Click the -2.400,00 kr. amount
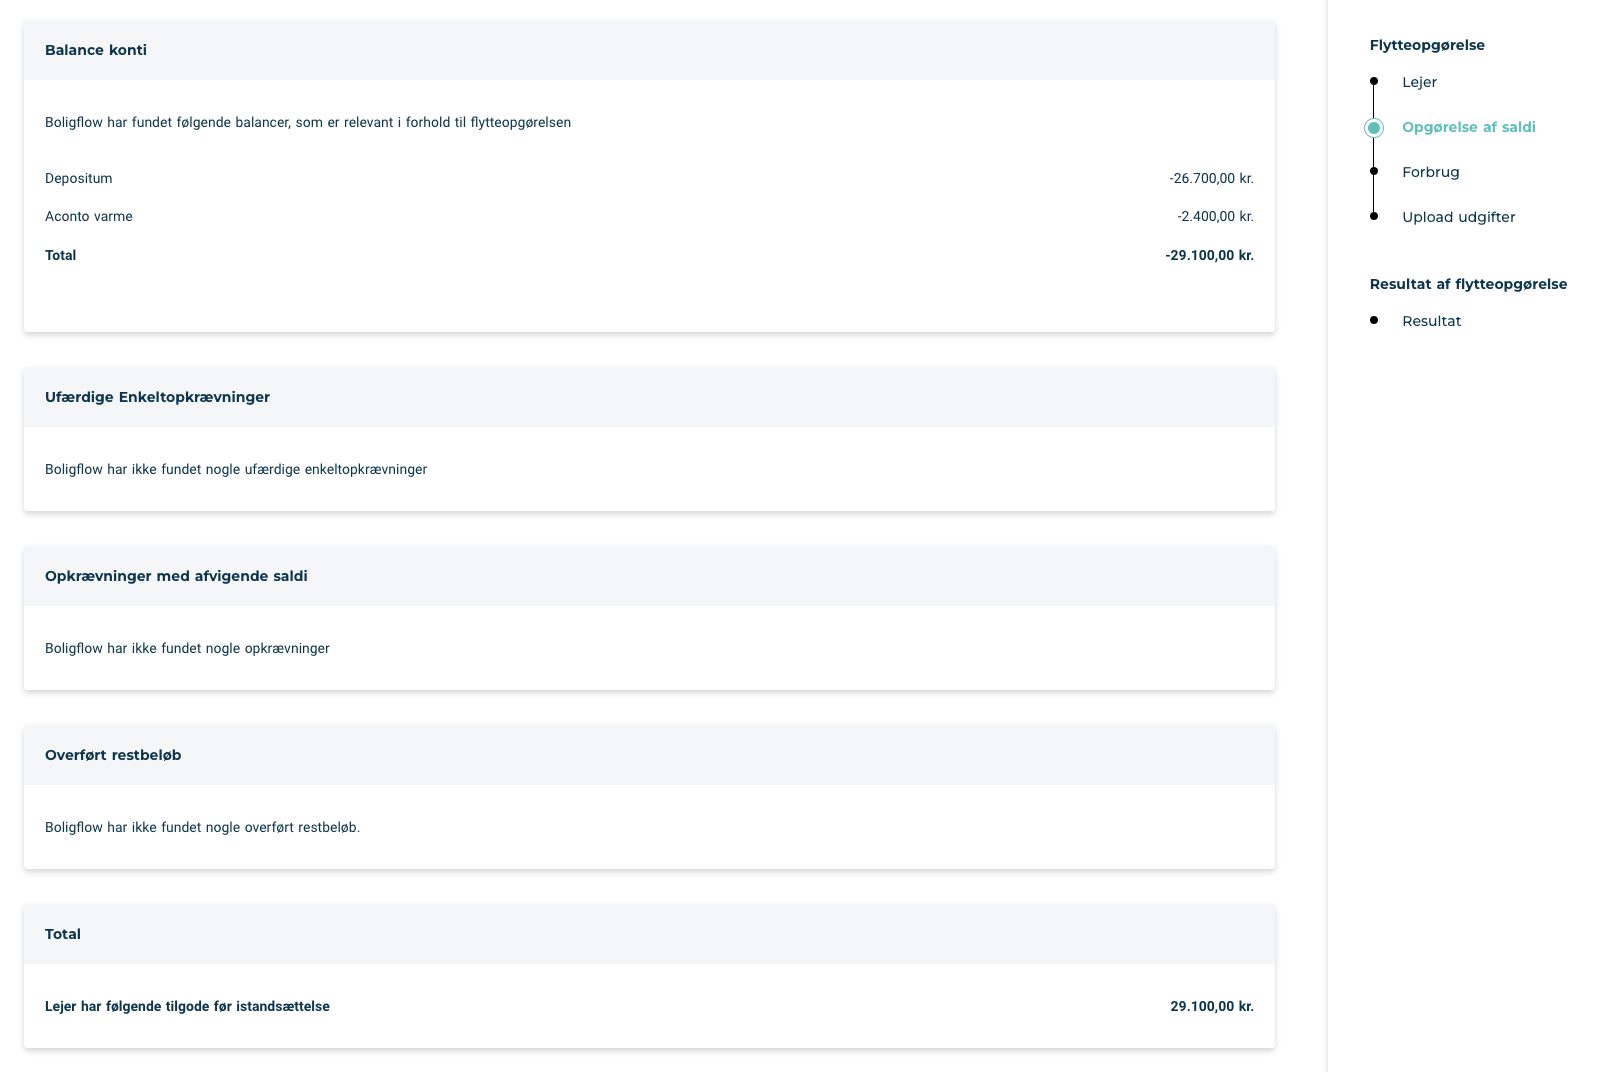The height and width of the screenshot is (1072, 1620). (x=1215, y=216)
